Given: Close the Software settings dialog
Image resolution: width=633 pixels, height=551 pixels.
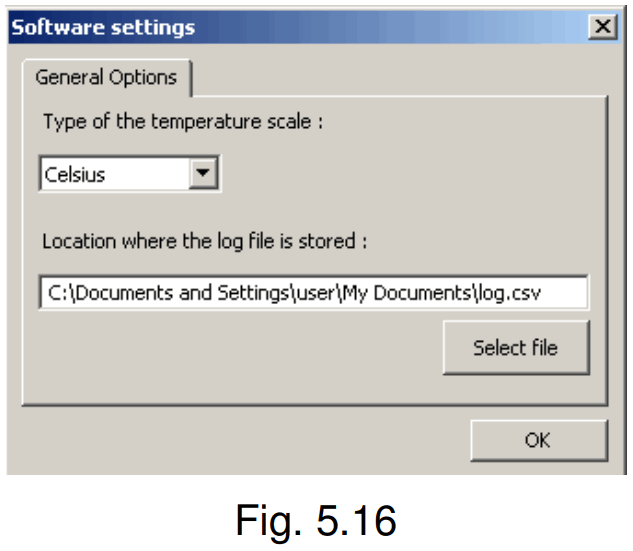Looking at the screenshot, I should click(603, 27).
